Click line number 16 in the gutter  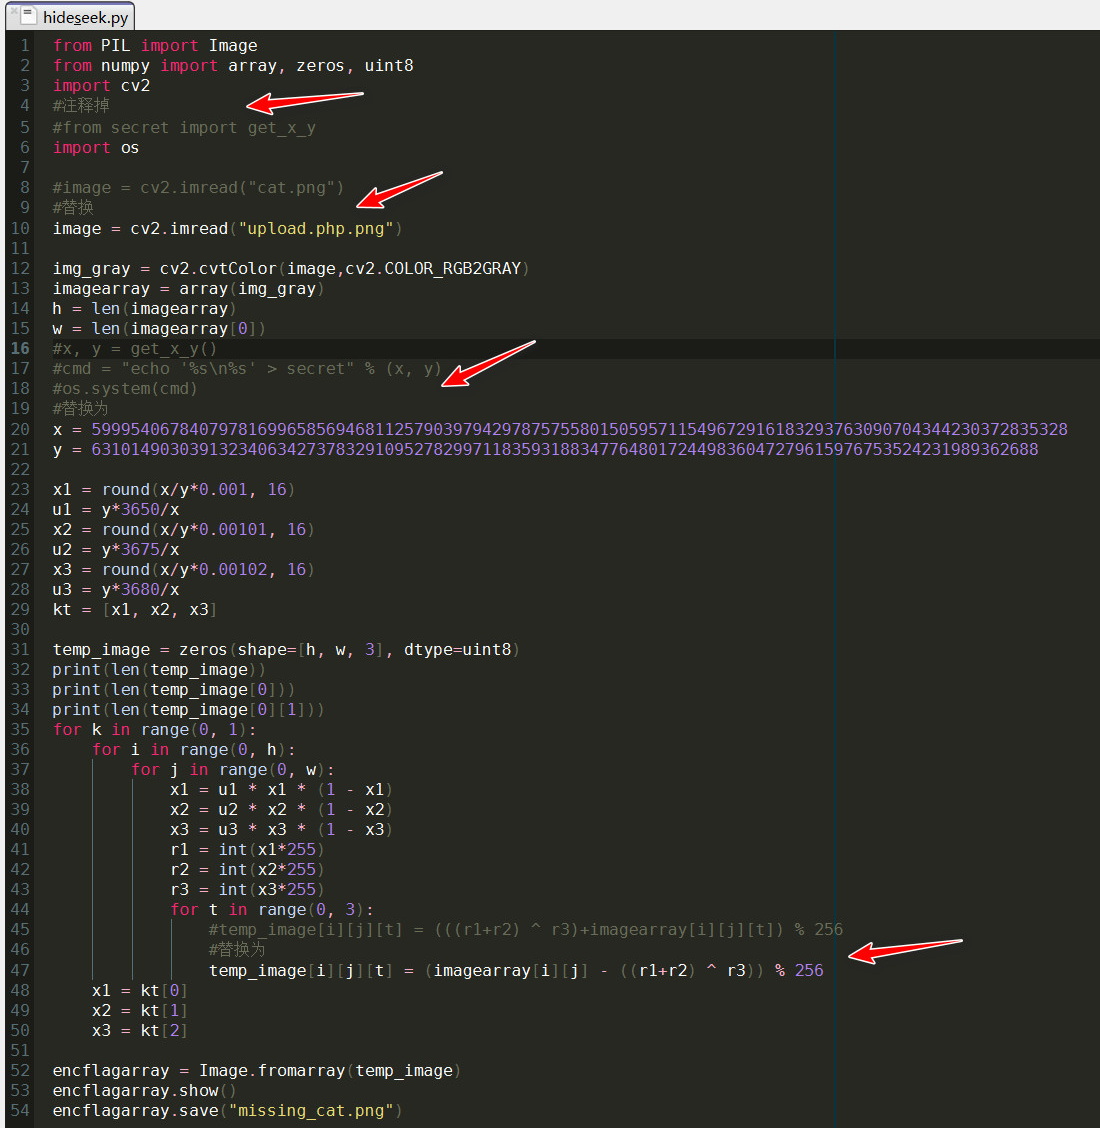pos(20,349)
